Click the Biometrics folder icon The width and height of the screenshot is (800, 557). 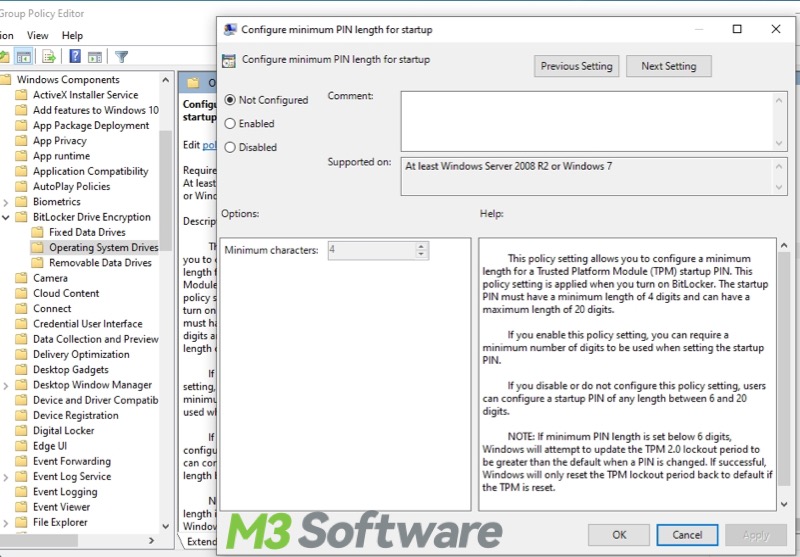21,202
